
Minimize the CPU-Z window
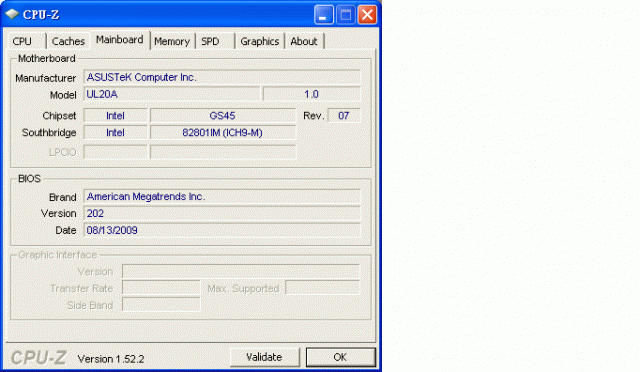[324, 15]
